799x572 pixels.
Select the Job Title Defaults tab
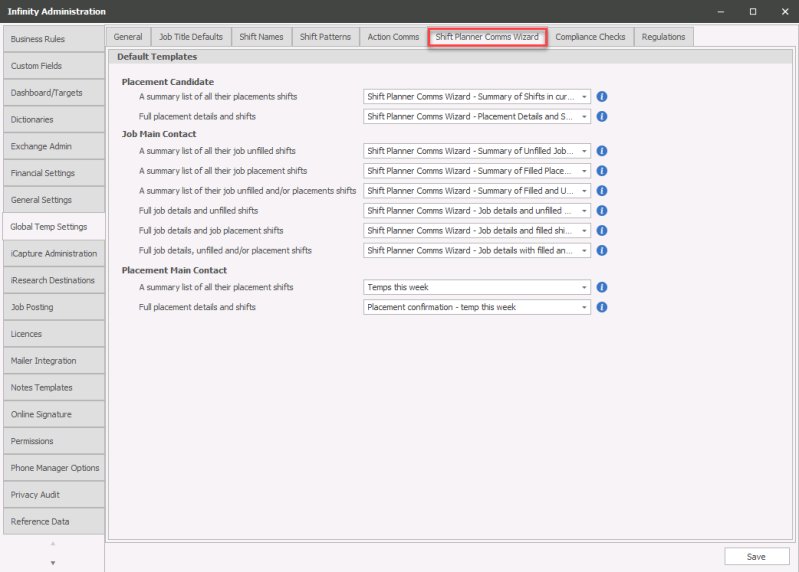pos(191,37)
